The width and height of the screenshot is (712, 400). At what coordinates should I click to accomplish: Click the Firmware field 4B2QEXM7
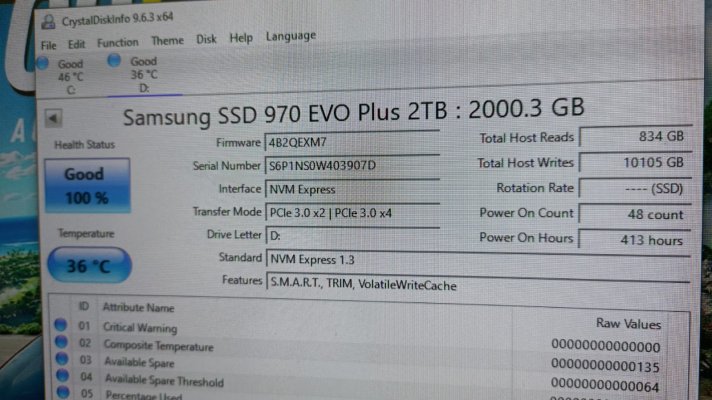(352, 142)
